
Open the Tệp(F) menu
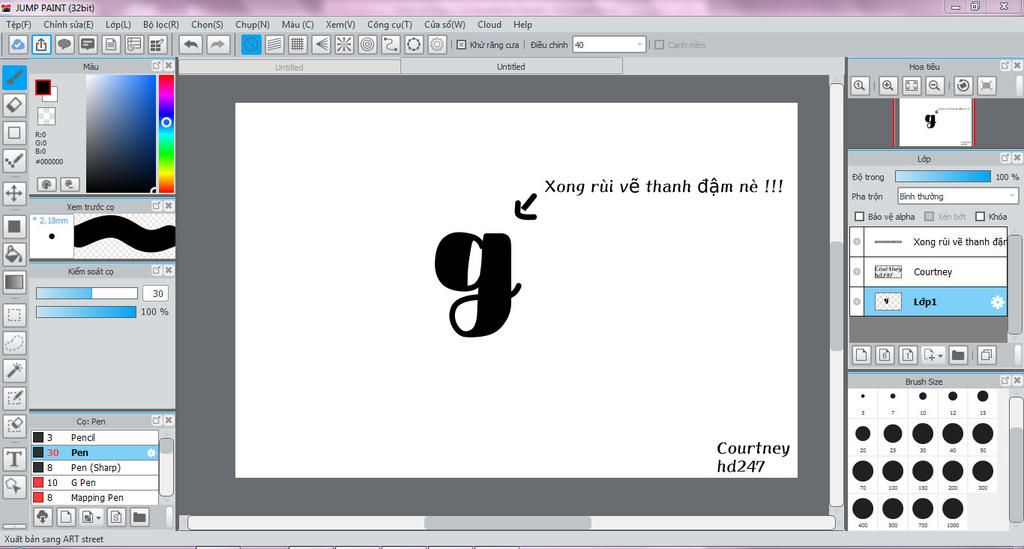click(x=18, y=25)
